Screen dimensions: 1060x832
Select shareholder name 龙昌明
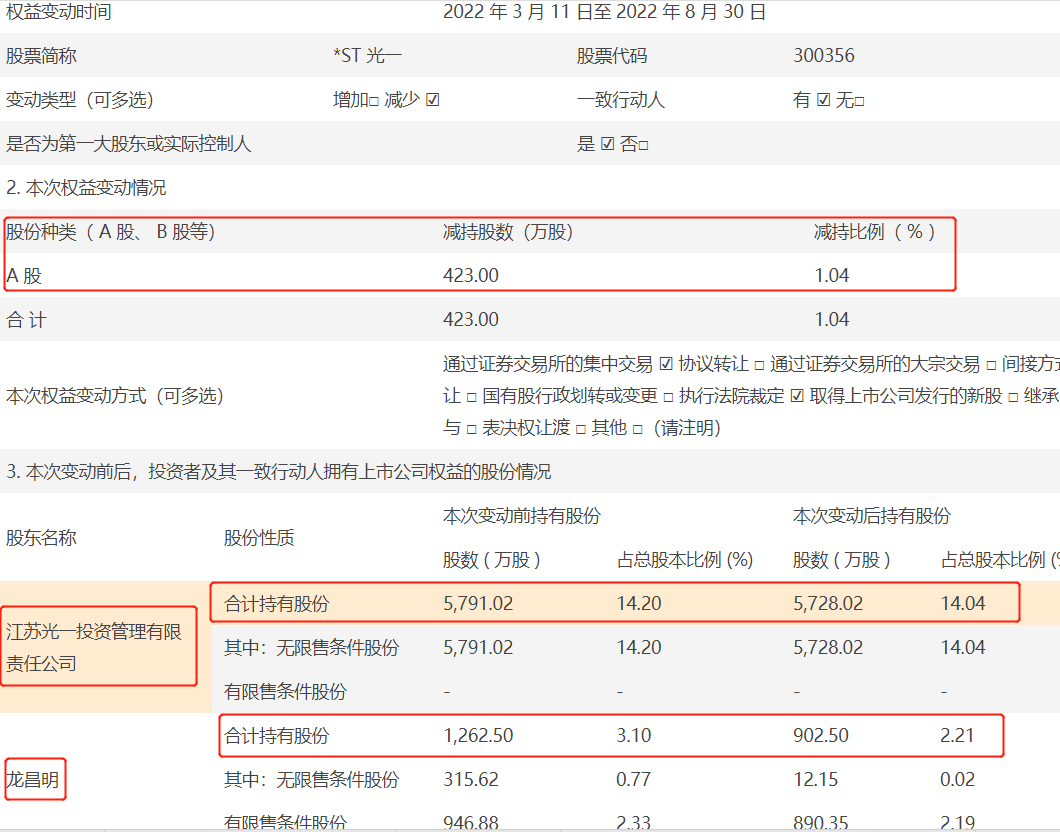32,780
